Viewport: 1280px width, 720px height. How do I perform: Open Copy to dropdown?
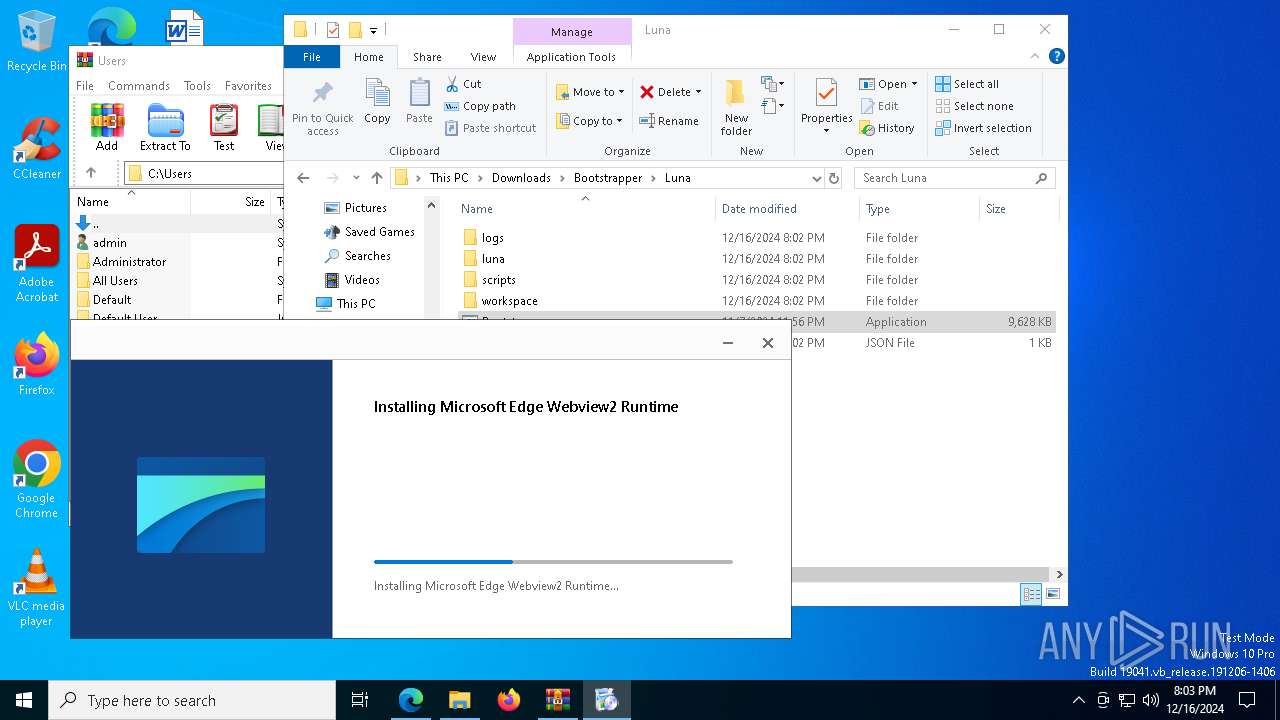(590, 121)
